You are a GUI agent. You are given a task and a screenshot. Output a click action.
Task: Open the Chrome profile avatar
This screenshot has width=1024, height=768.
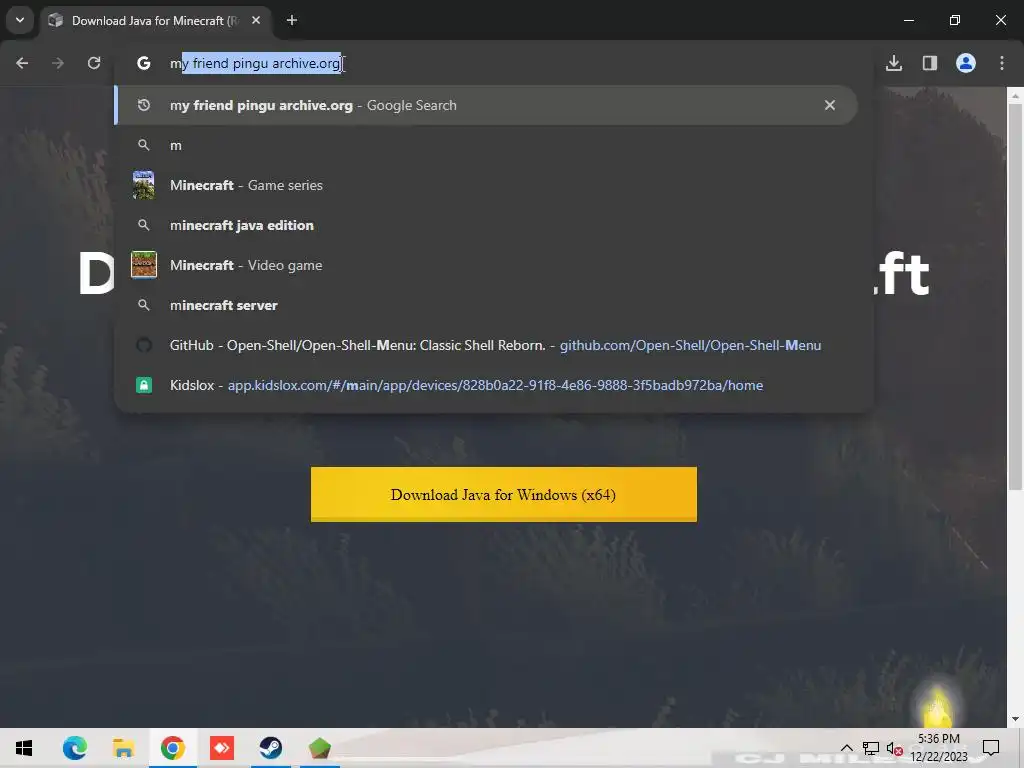966,63
